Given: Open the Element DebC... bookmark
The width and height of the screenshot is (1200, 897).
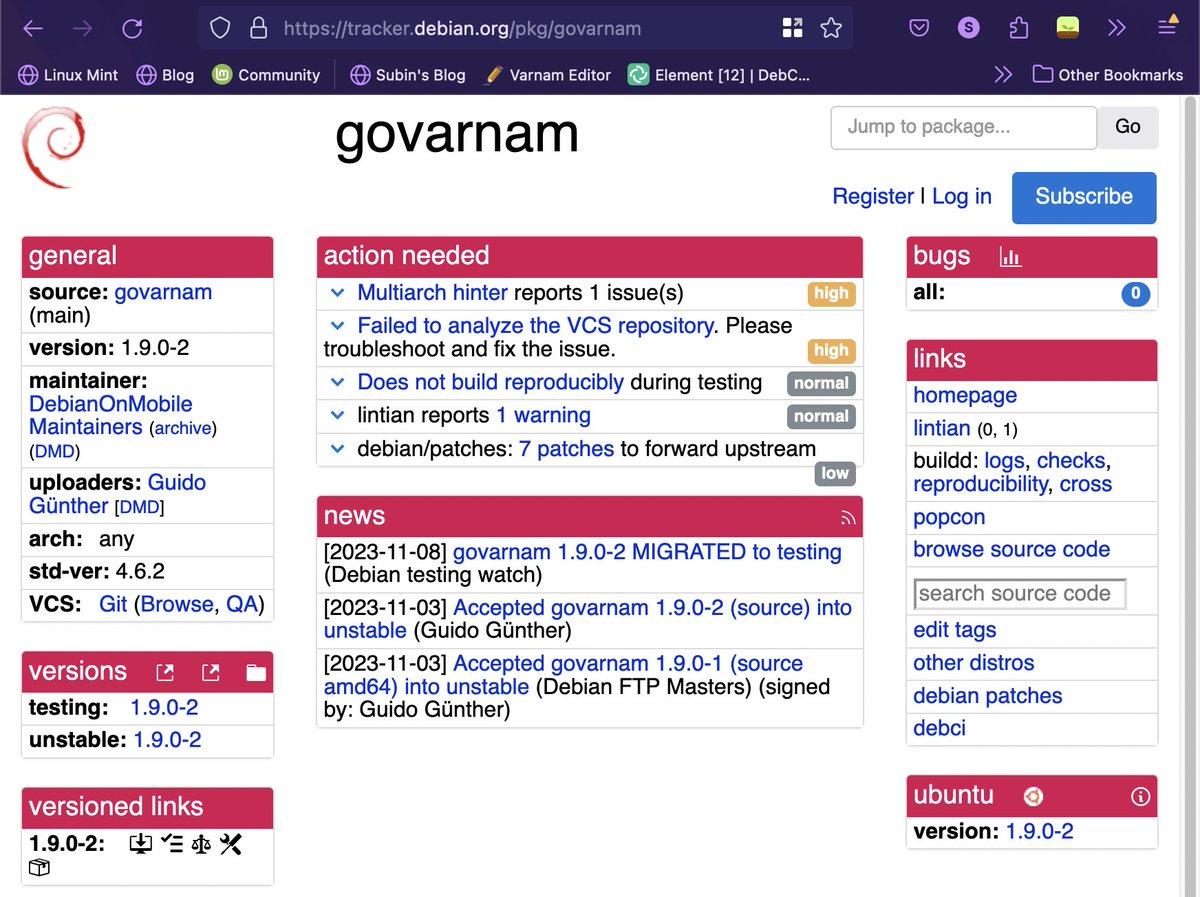Looking at the screenshot, I should (x=719, y=74).
